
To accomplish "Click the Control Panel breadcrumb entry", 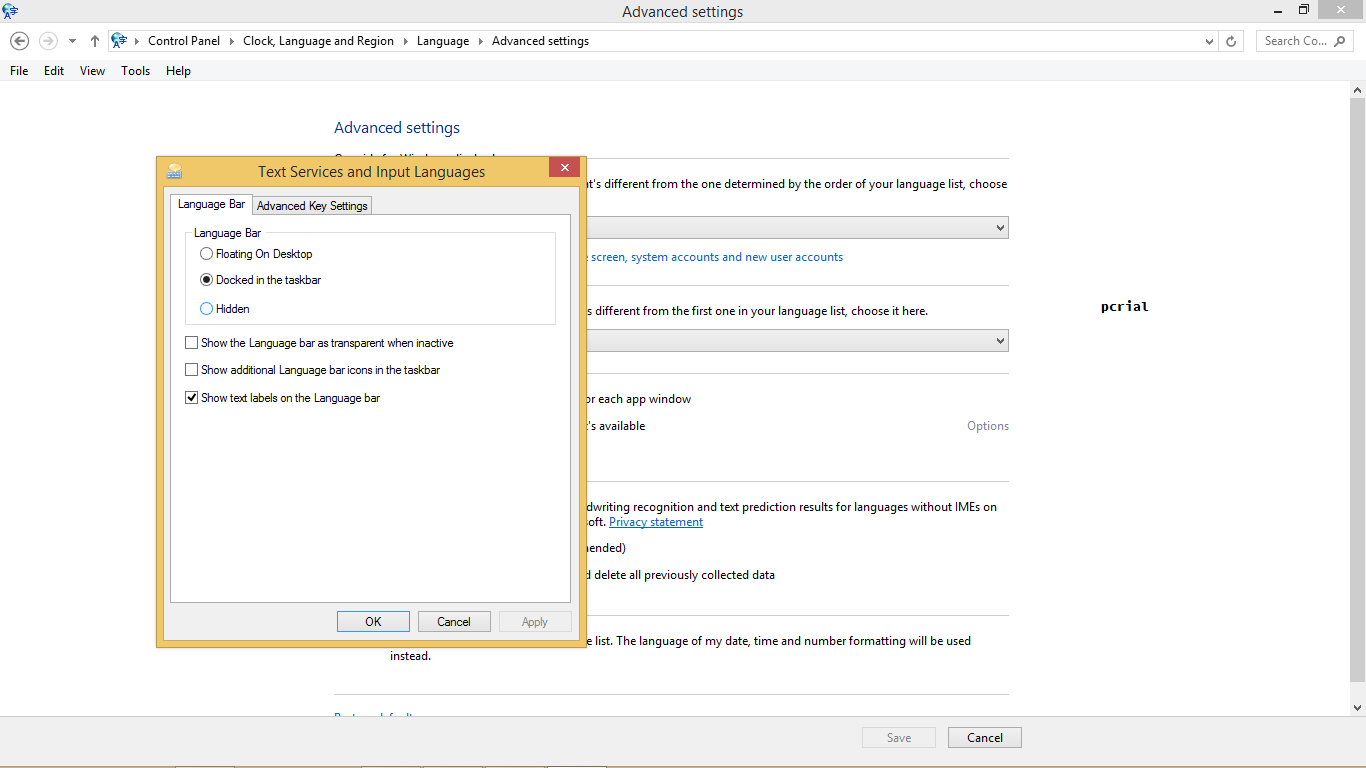I will (184, 40).
